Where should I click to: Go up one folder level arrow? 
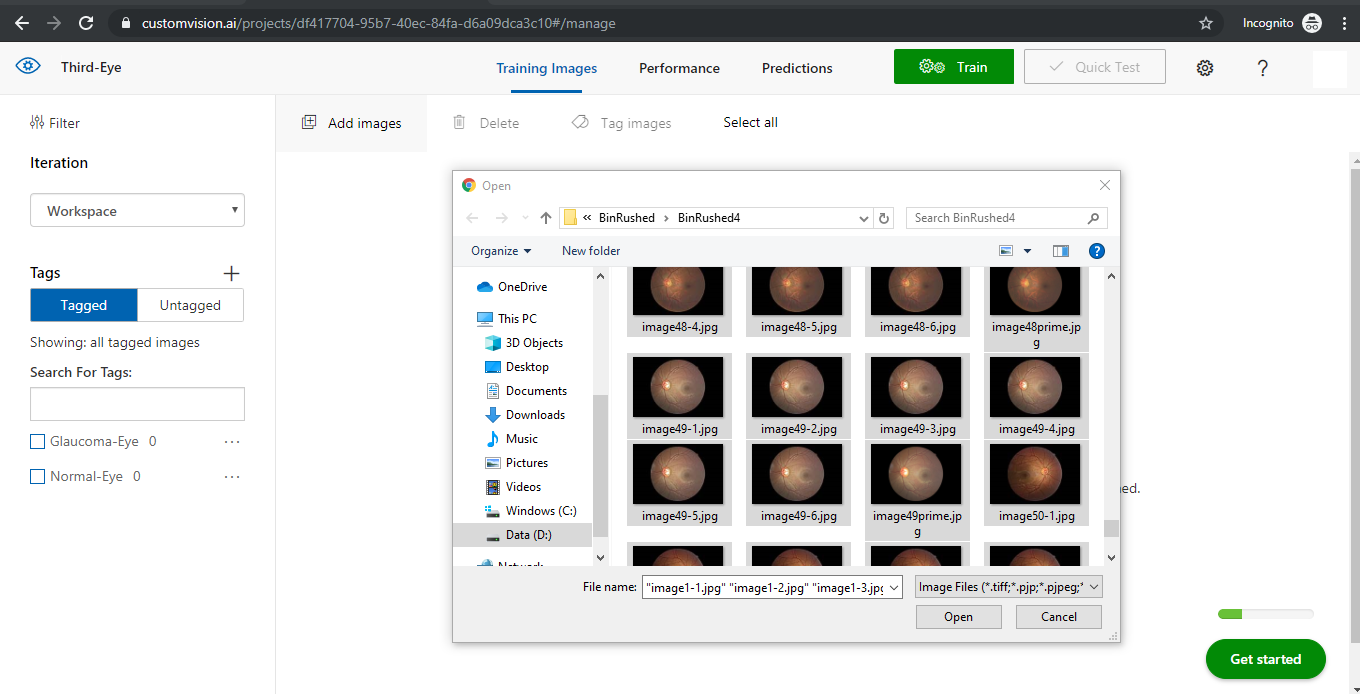[545, 218]
